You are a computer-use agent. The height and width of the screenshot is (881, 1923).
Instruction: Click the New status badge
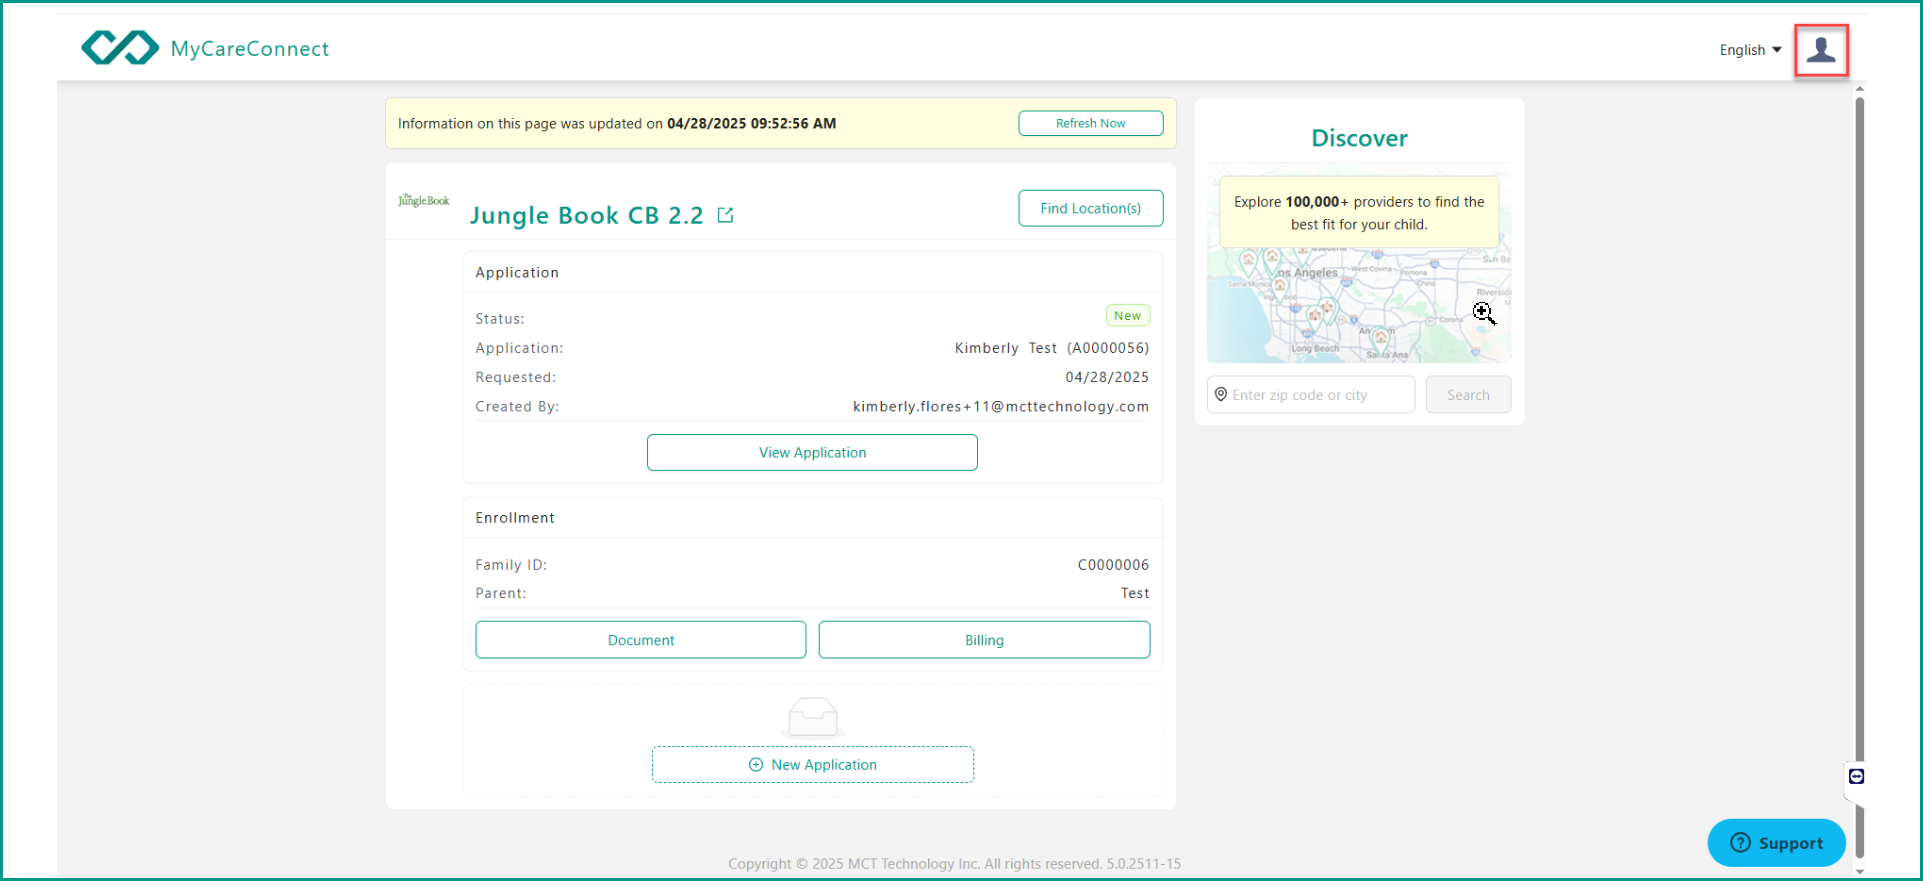[x=1128, y=316]
